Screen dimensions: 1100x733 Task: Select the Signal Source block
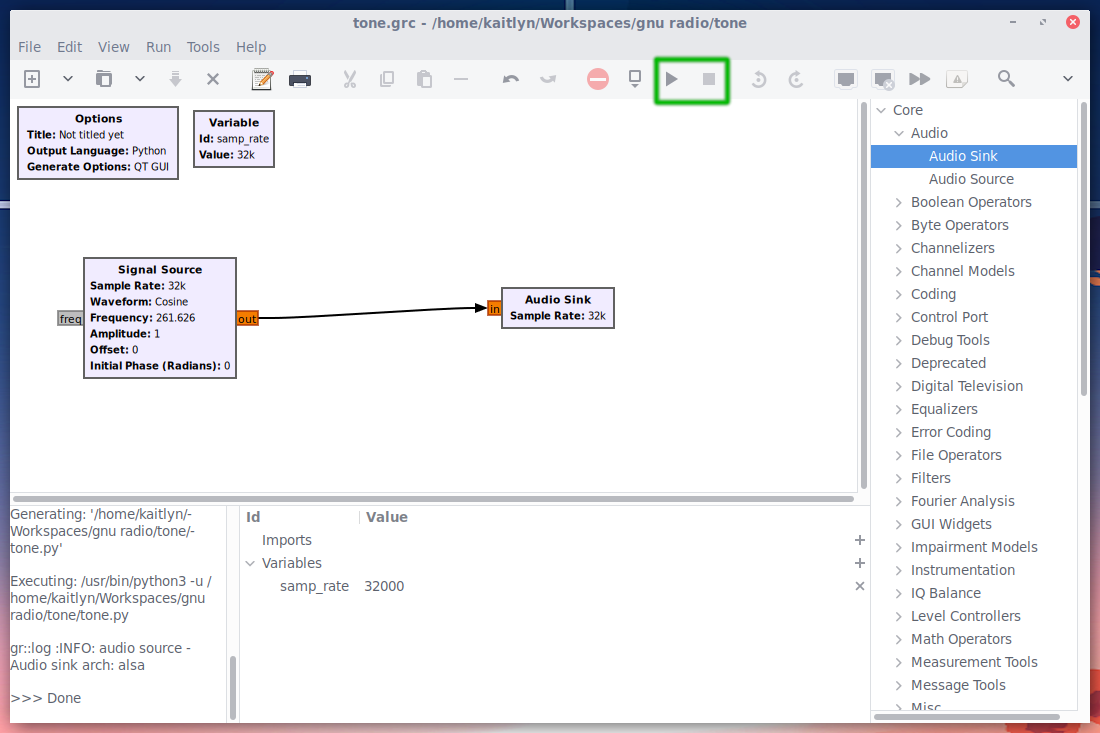[x=160, y=318]
